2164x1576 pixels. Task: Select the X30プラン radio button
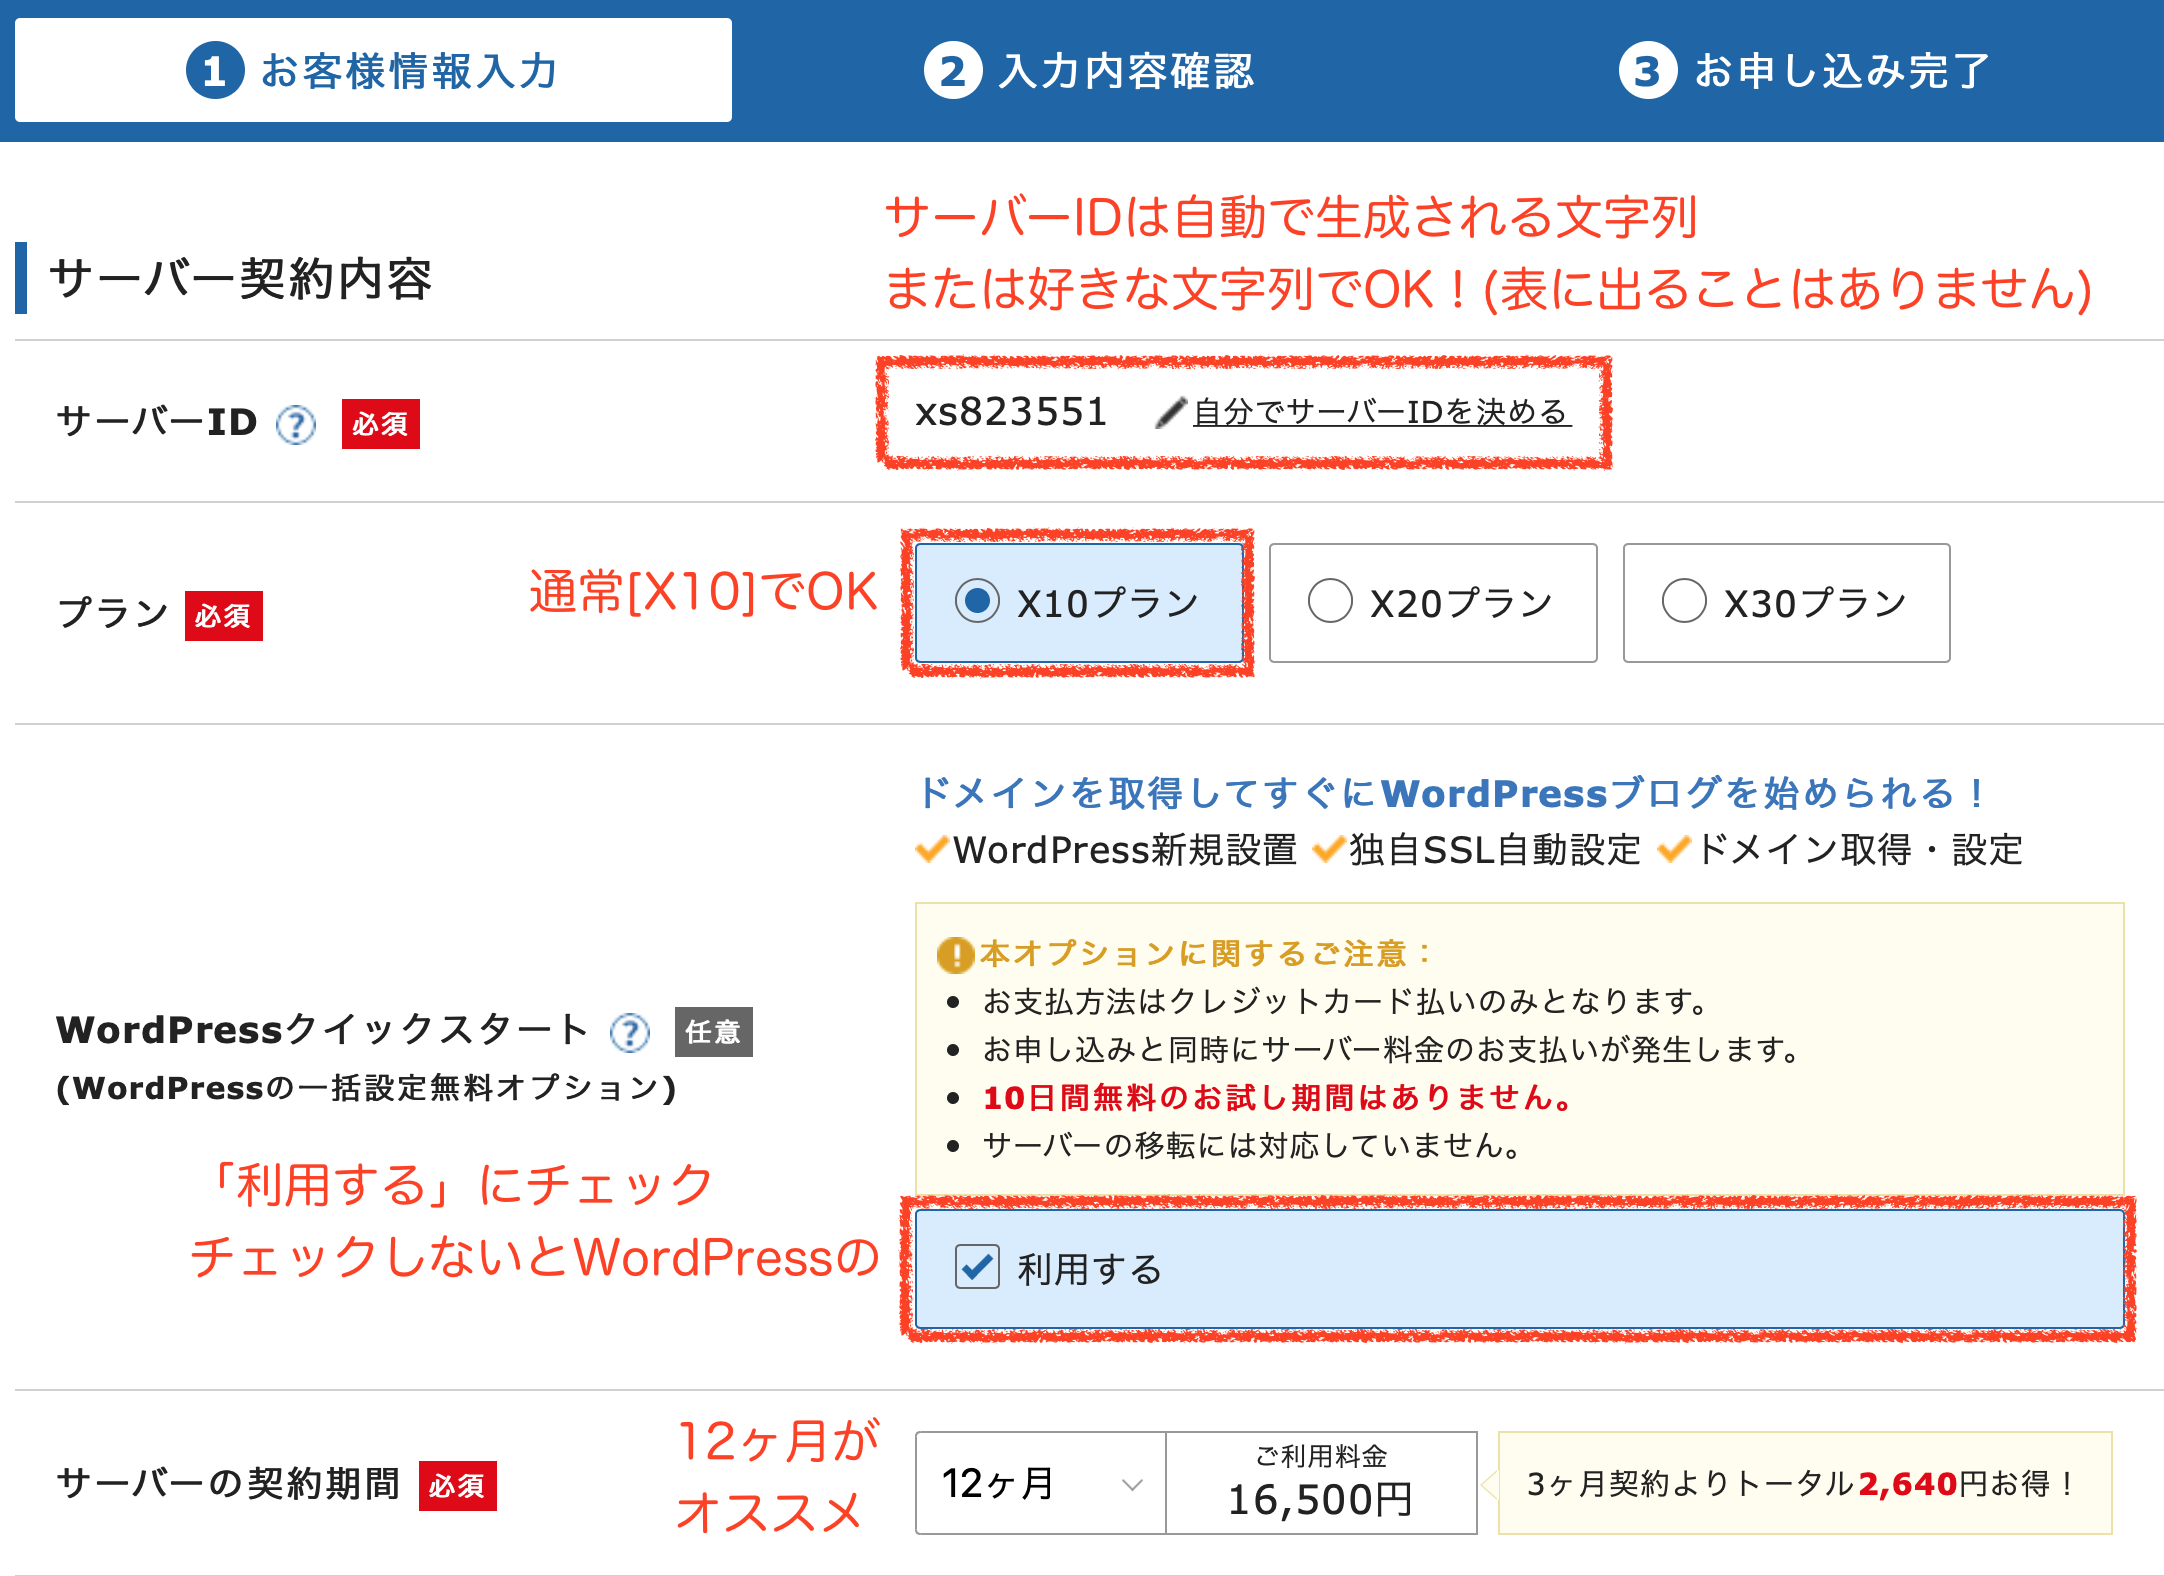(x=1684, y=601)
